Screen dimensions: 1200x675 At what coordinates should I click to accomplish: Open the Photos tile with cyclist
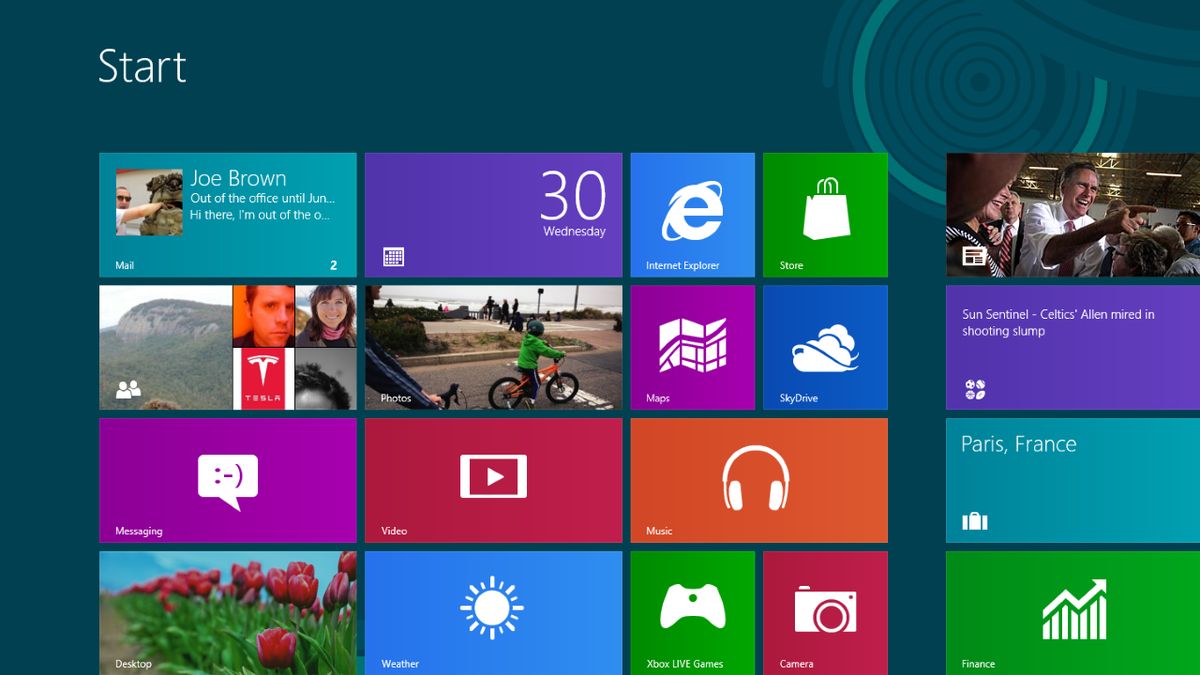pyautogui.click(x=493, y=348)
